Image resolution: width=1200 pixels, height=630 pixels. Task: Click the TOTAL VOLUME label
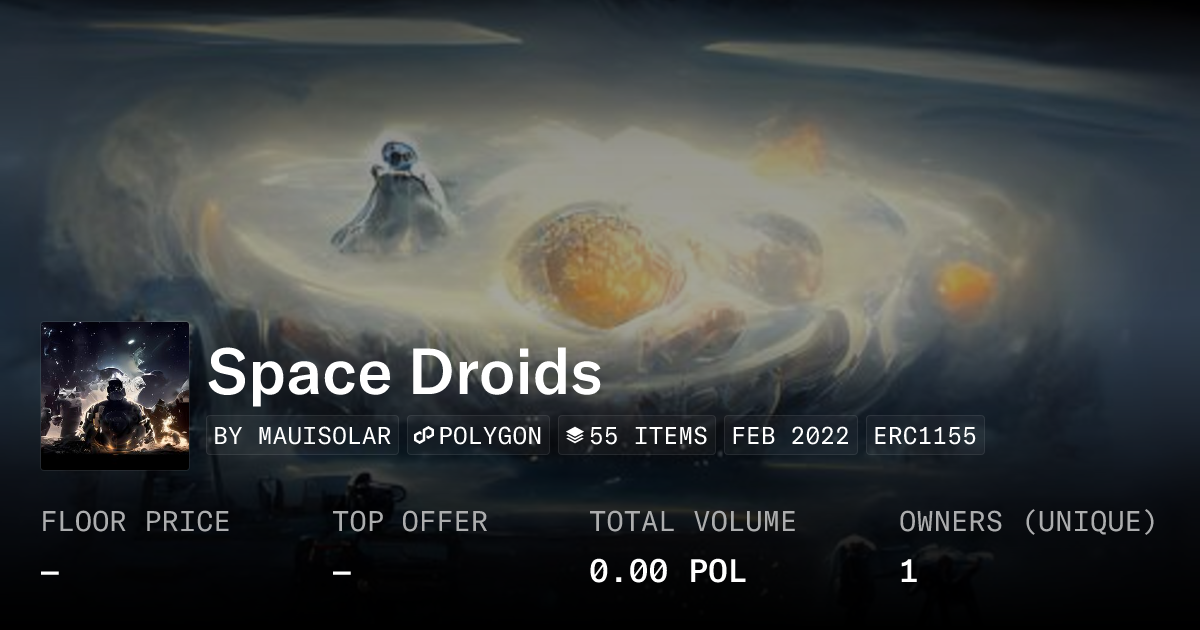[x=692, y=522]
